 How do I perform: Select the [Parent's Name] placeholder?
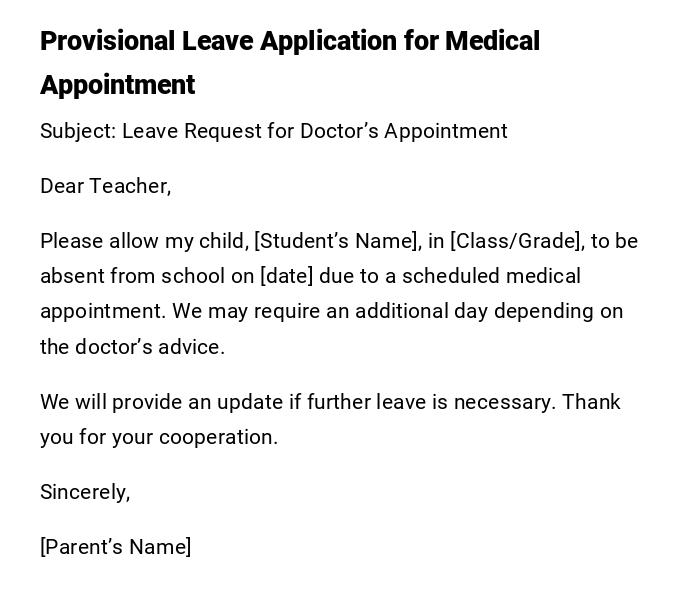coord(115,547)
